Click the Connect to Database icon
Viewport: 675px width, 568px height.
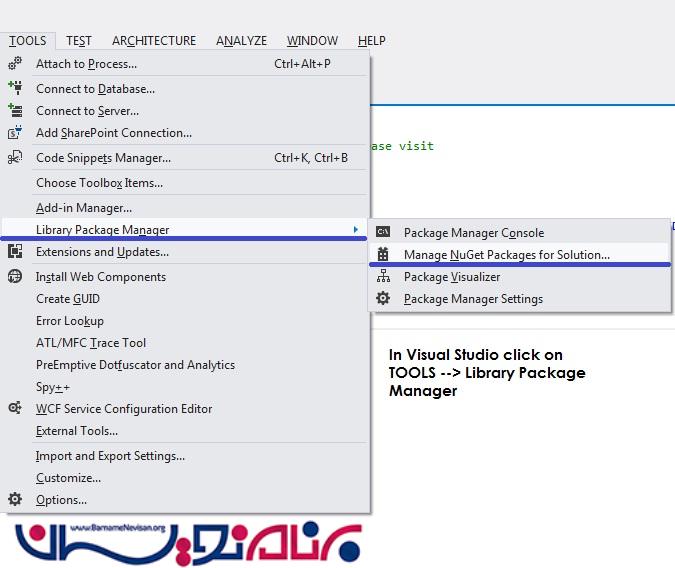pyautogui.click(x=15, y=88)
